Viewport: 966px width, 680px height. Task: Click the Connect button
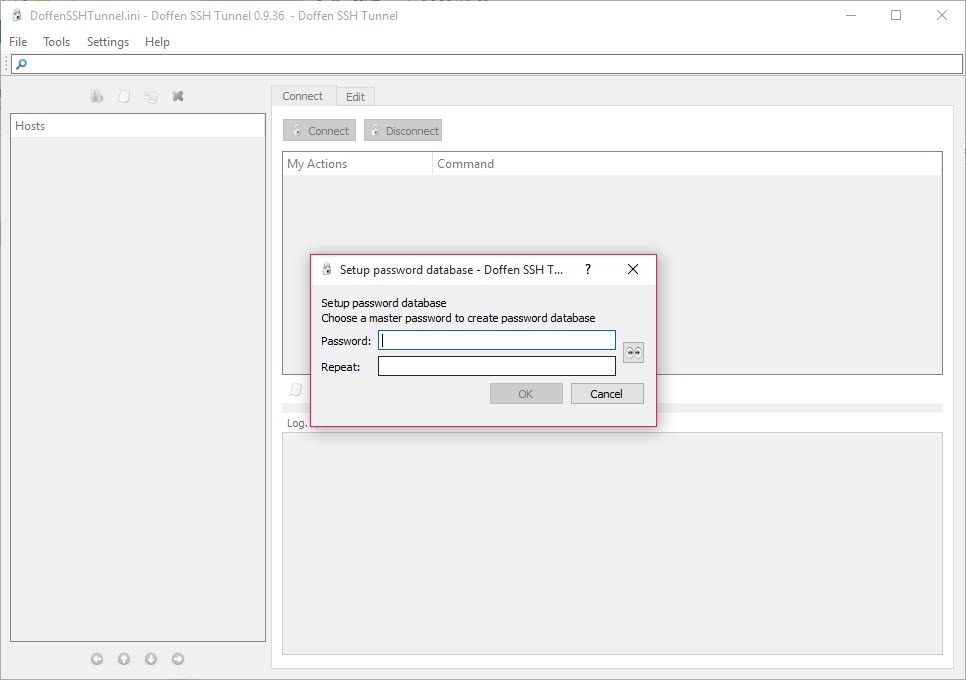click(319, 131)
